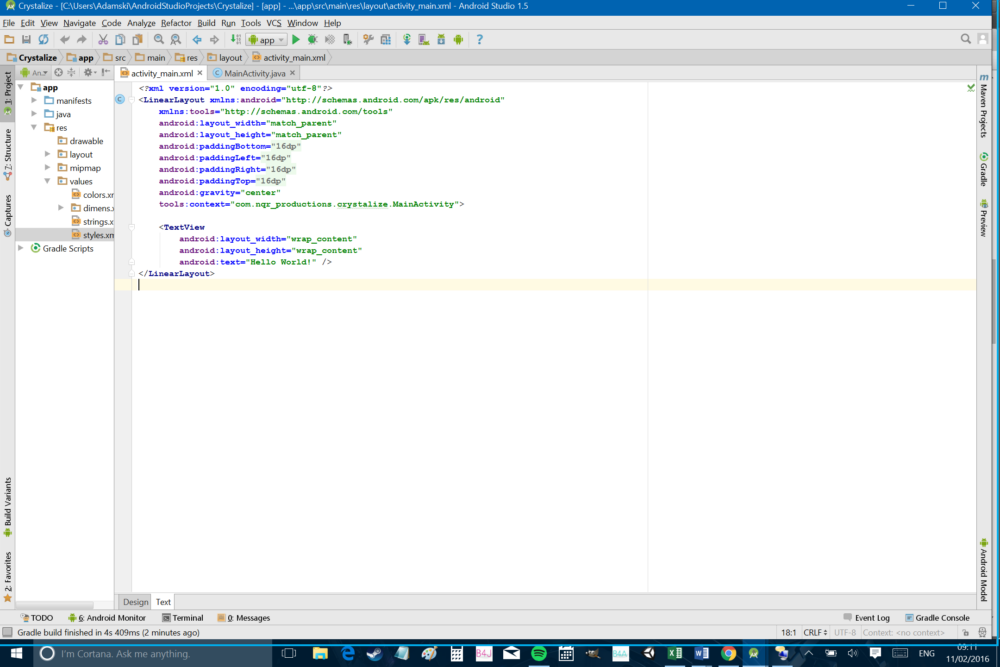Run the app with the green play button
This screenshot has width=1000, height=667.
(x=296, y=39)
